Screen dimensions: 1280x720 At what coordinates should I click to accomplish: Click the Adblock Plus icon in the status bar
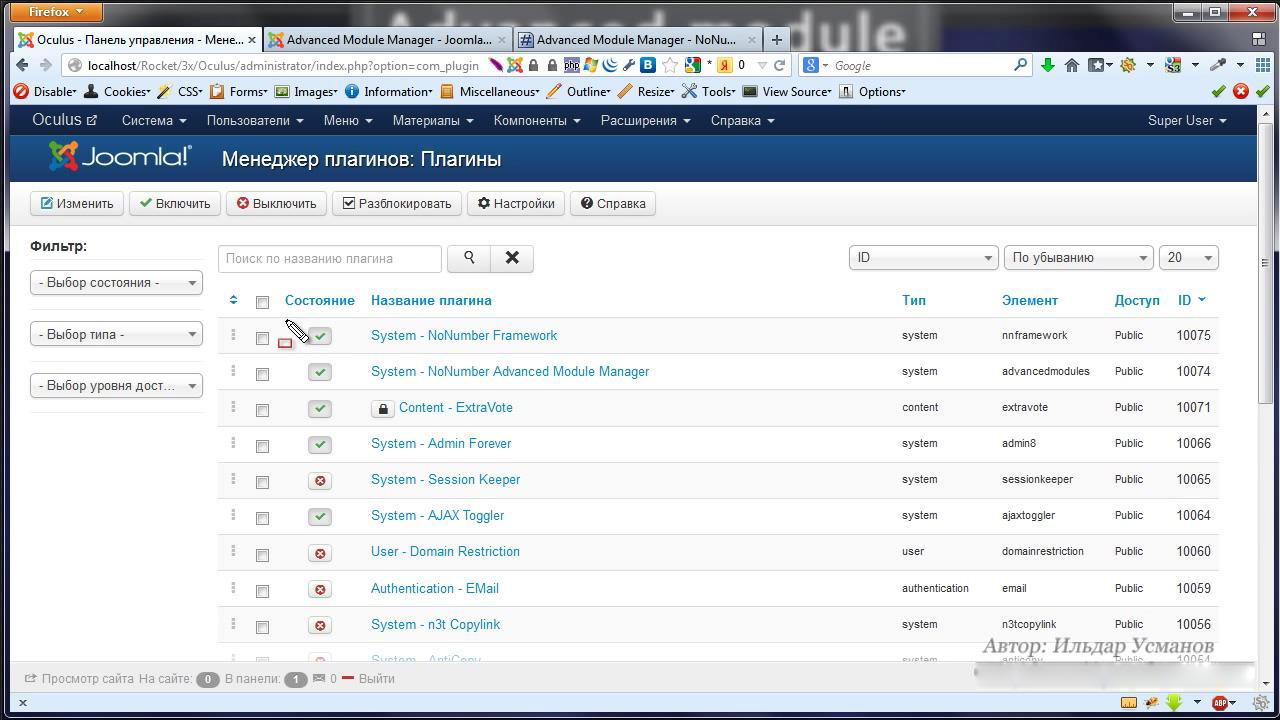tap(1219, 703)
